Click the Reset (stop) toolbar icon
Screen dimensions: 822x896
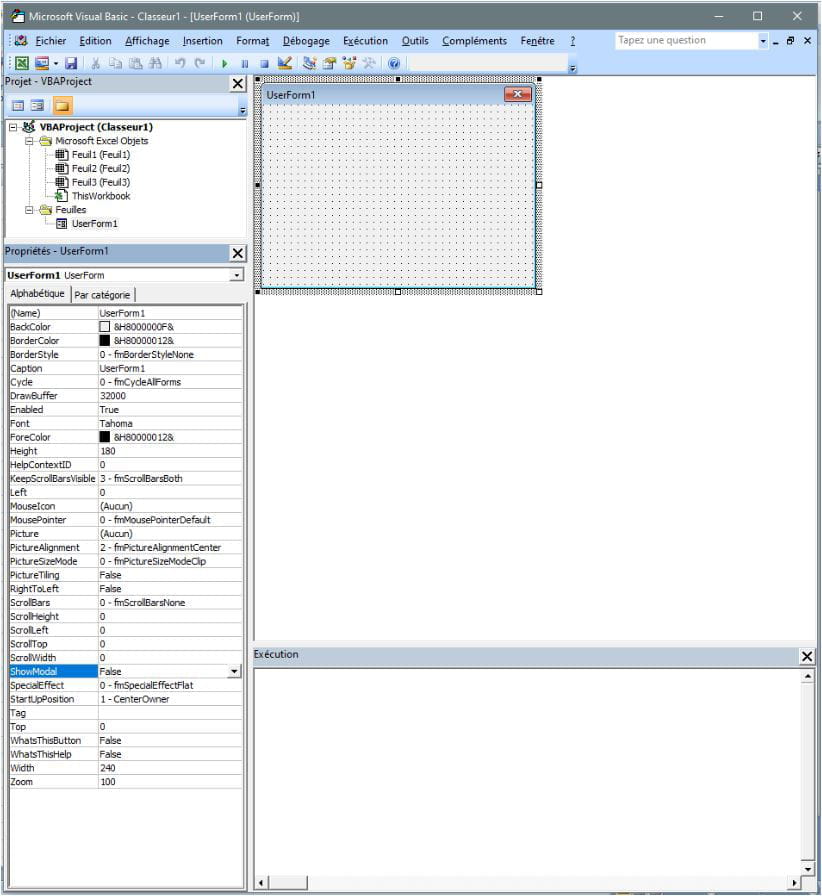pyautogui.click(x=264, y=63)
